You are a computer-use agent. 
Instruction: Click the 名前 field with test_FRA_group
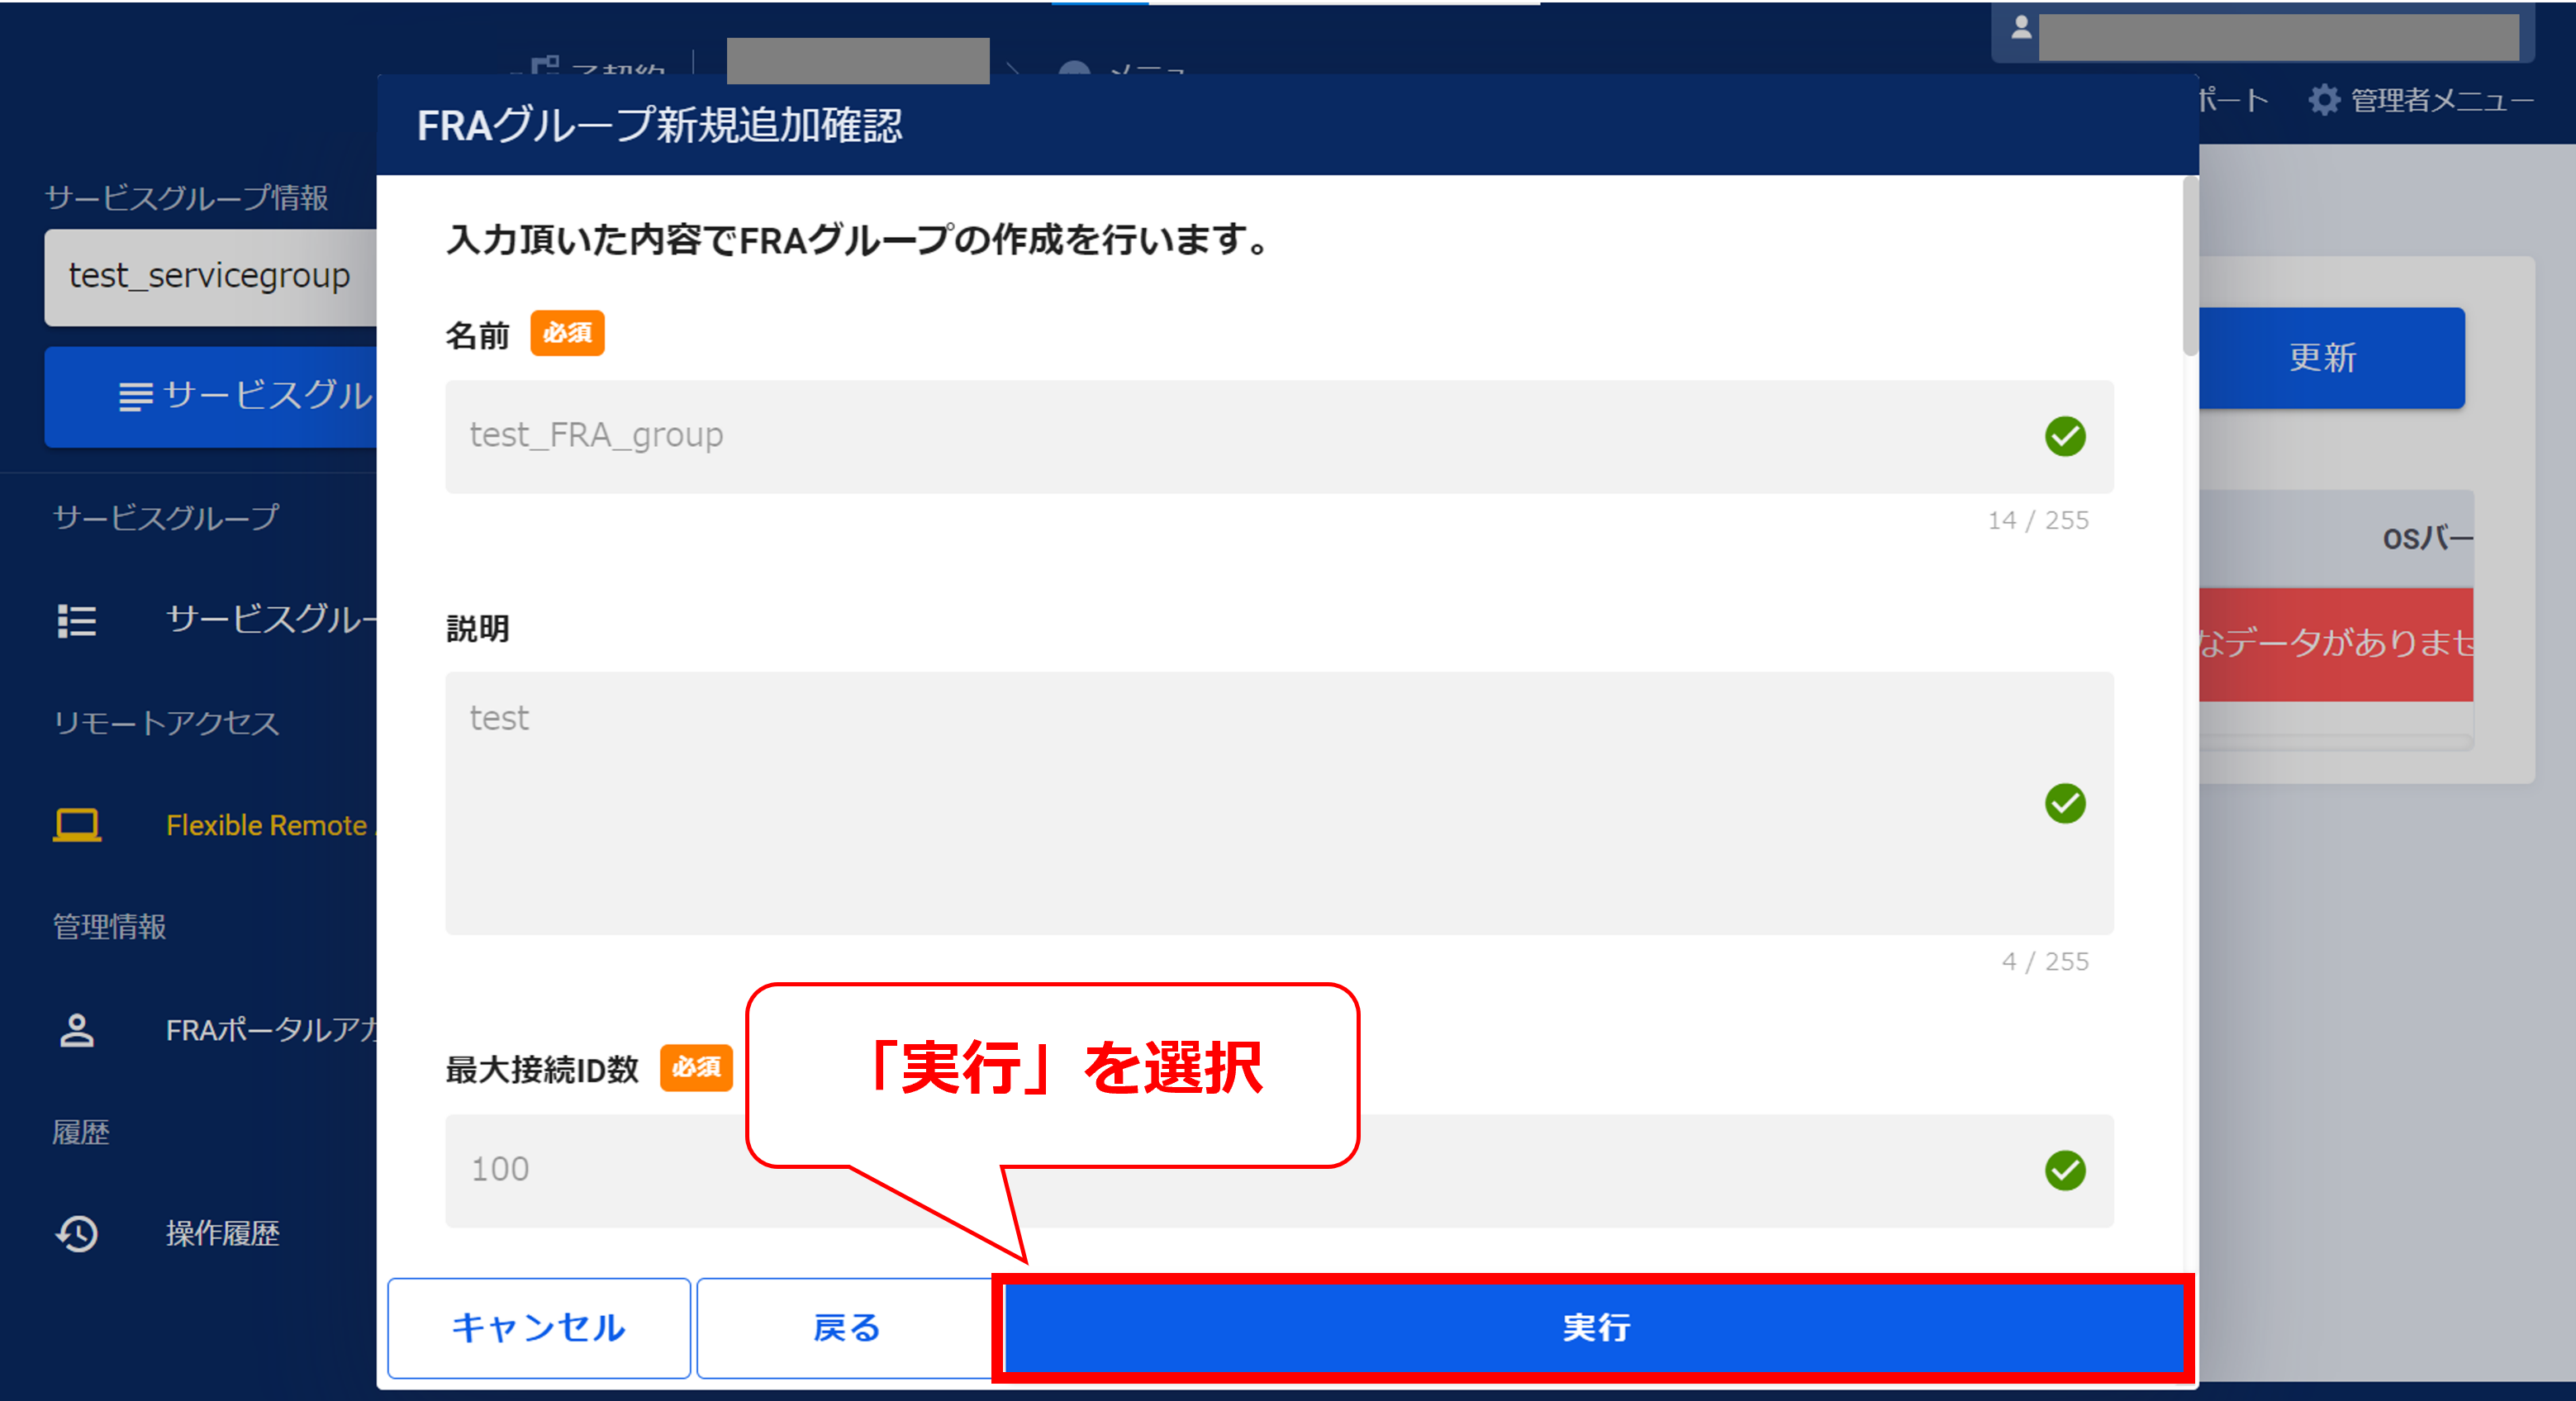click(1200, 436)
